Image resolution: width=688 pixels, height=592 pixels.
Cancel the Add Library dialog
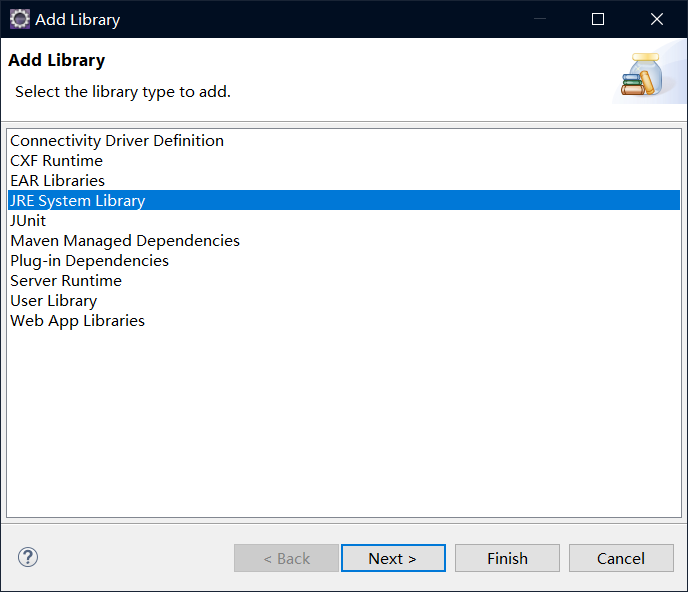(x=621, y=558)
